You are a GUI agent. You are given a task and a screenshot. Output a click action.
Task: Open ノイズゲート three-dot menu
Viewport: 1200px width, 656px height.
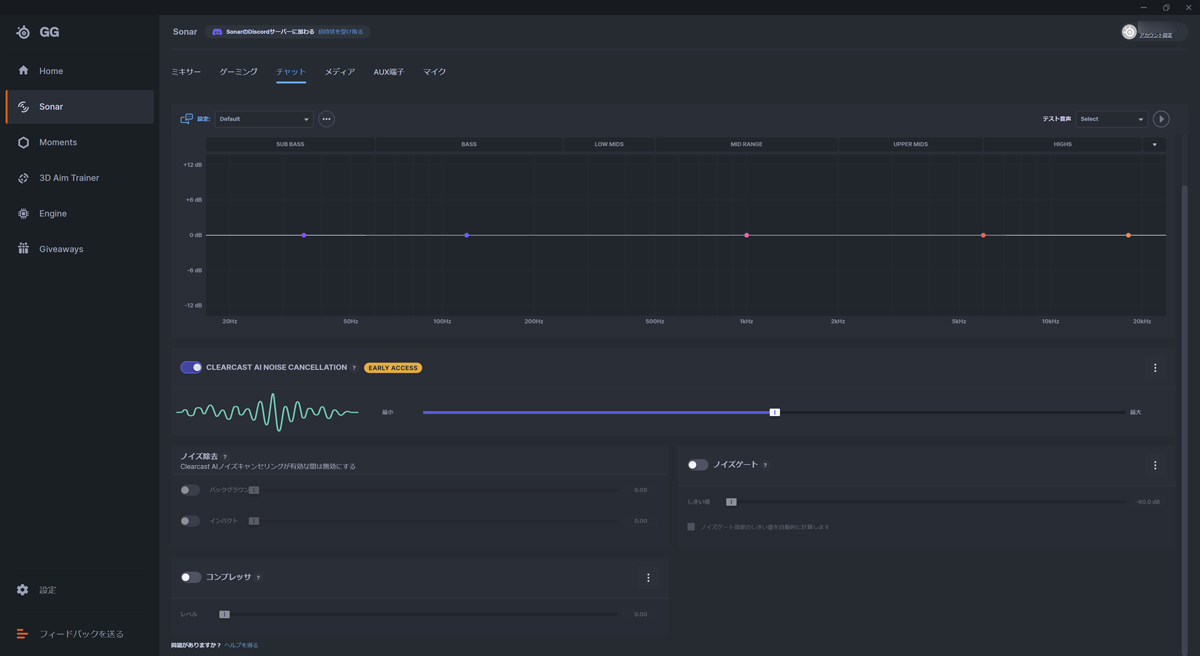point(1155,465)
